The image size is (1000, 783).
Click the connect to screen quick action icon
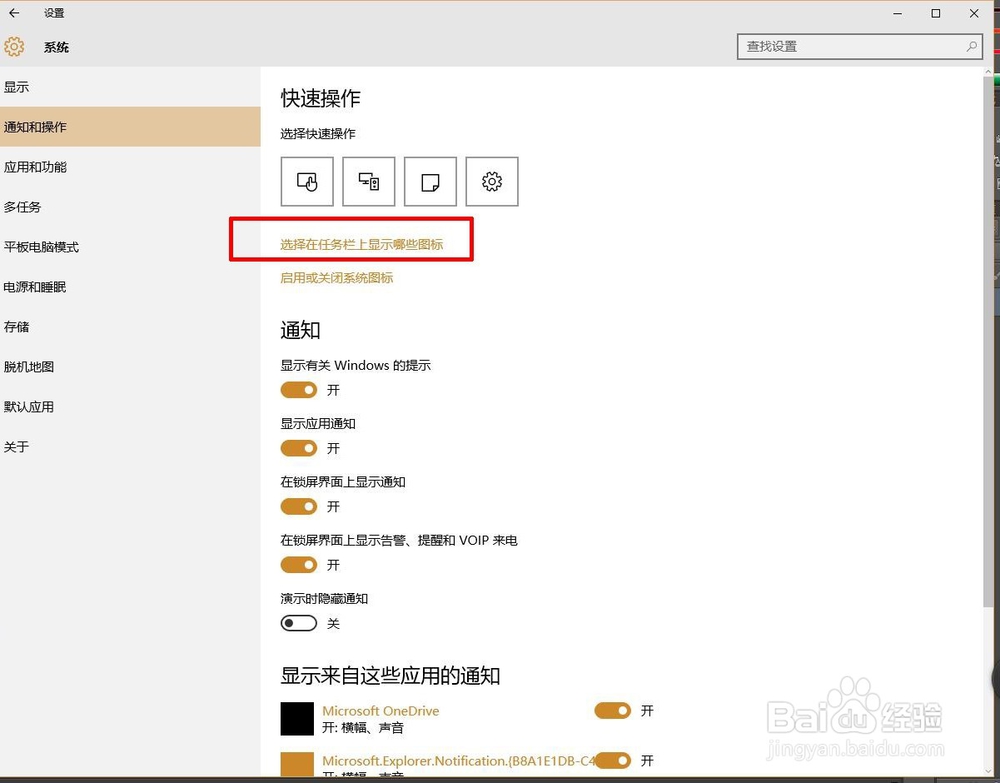(x=368, y=181)
